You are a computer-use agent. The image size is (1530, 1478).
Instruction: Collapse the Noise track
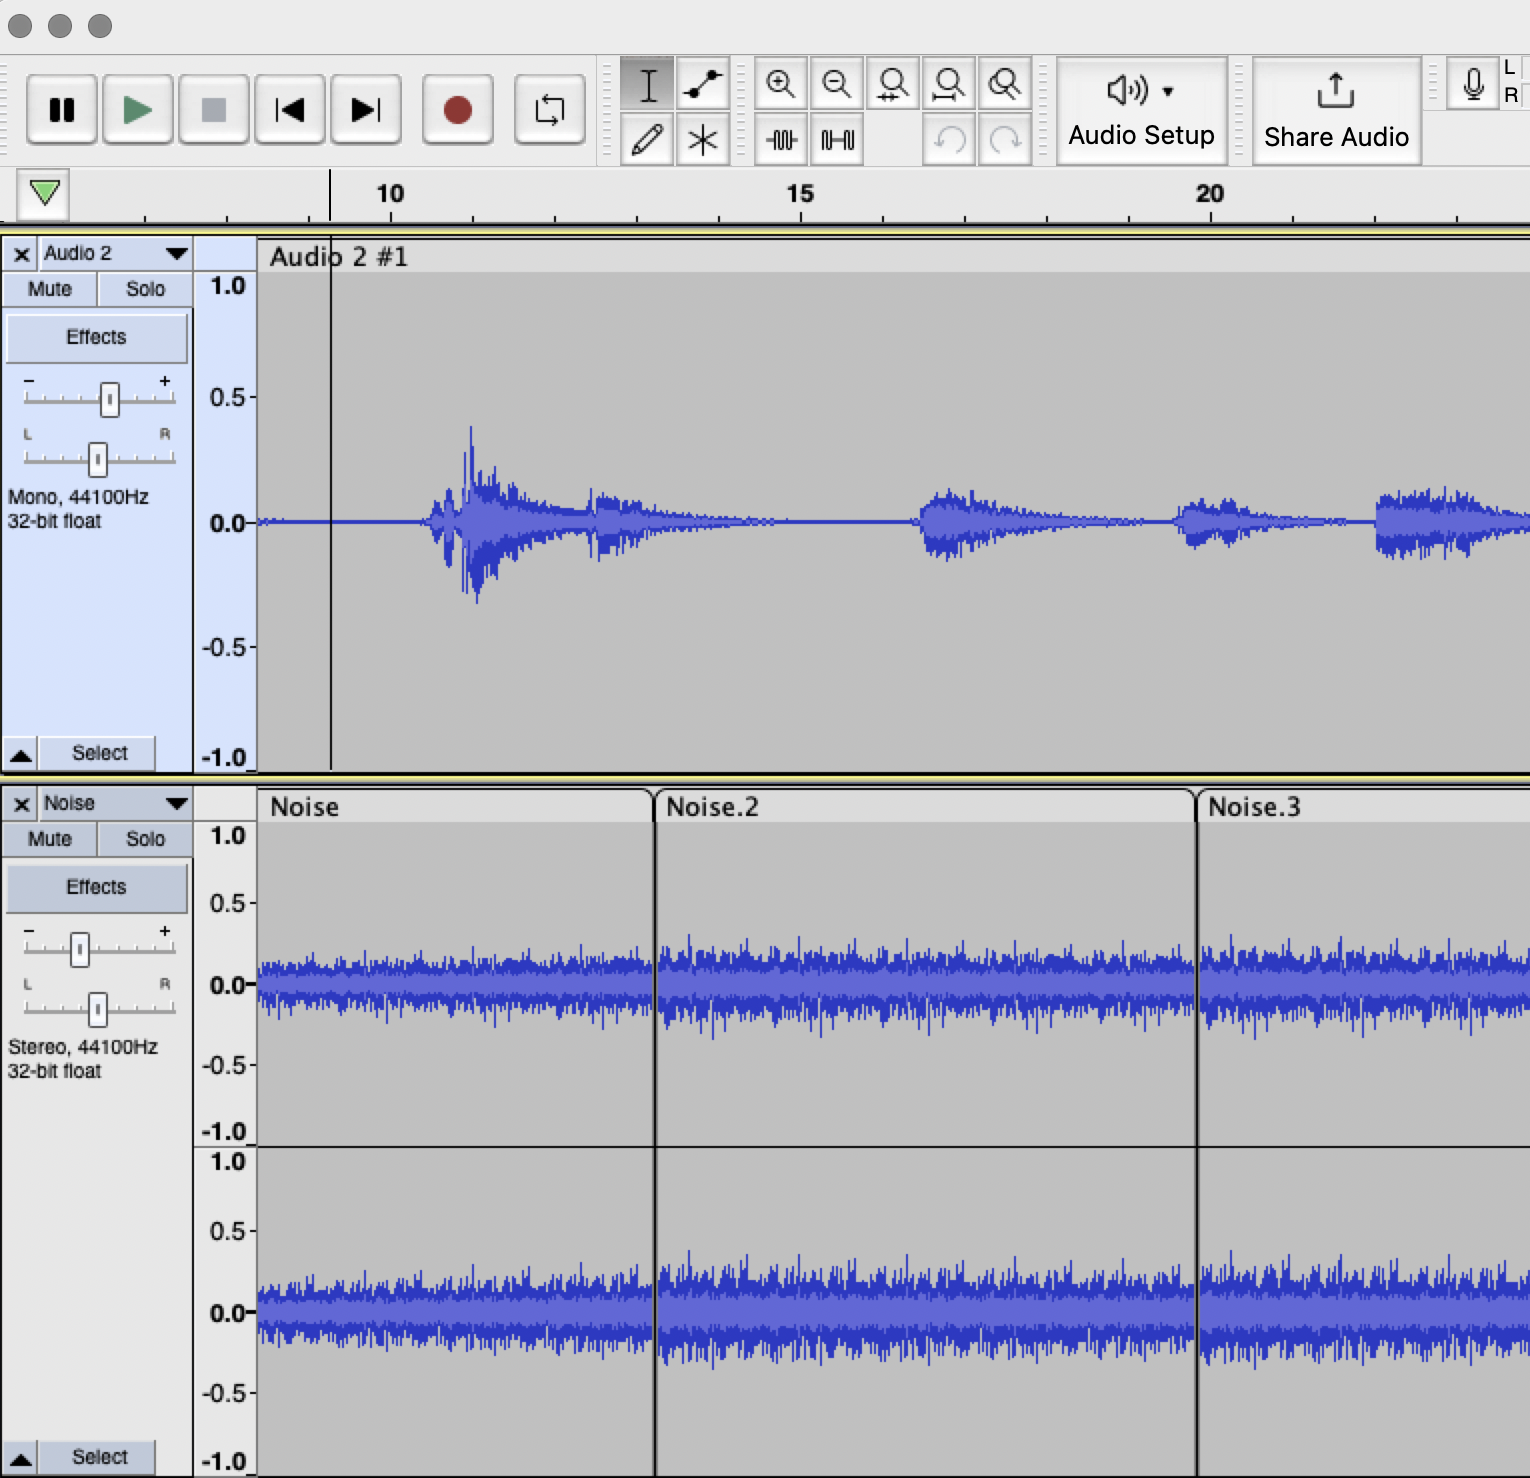pyautogui.click(x=21, y=1458)
